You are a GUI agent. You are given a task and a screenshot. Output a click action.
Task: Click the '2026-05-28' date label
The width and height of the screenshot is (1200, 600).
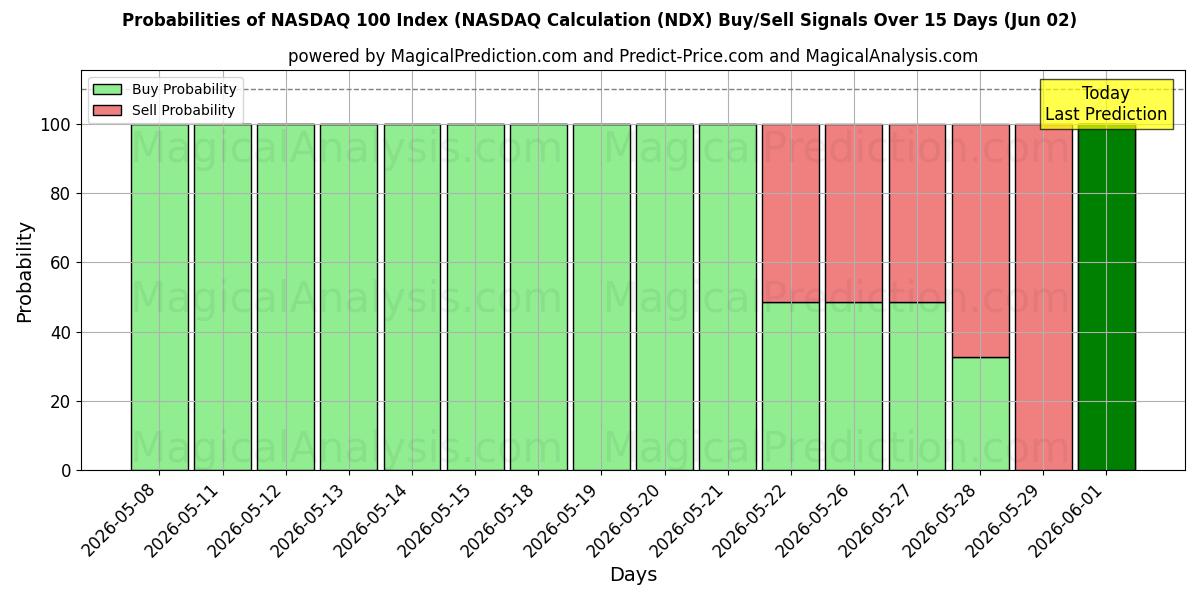pyautogui.click(x=942, y=518)
